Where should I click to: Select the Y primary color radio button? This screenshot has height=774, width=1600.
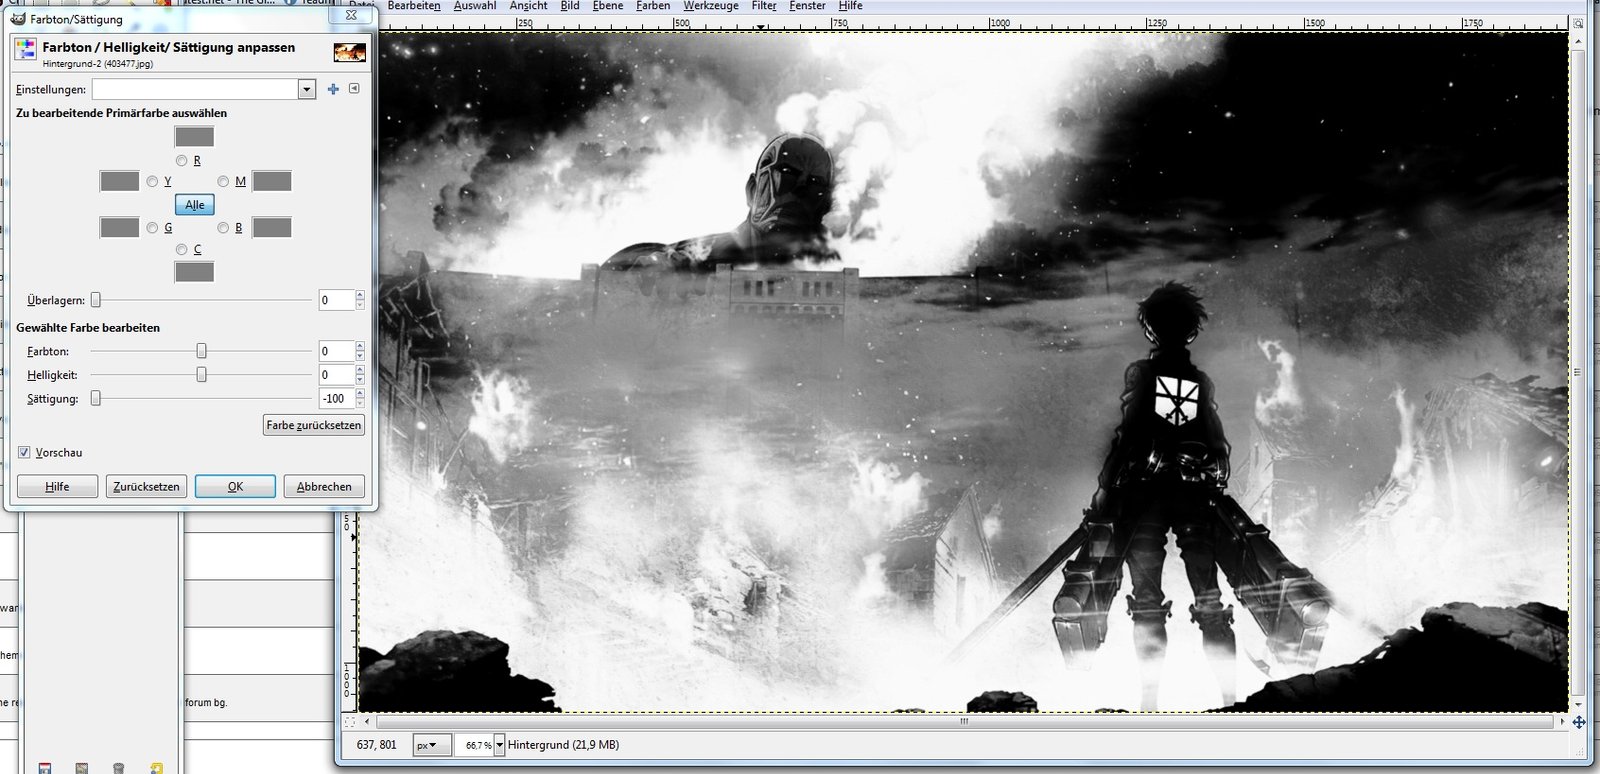[152, 182]
